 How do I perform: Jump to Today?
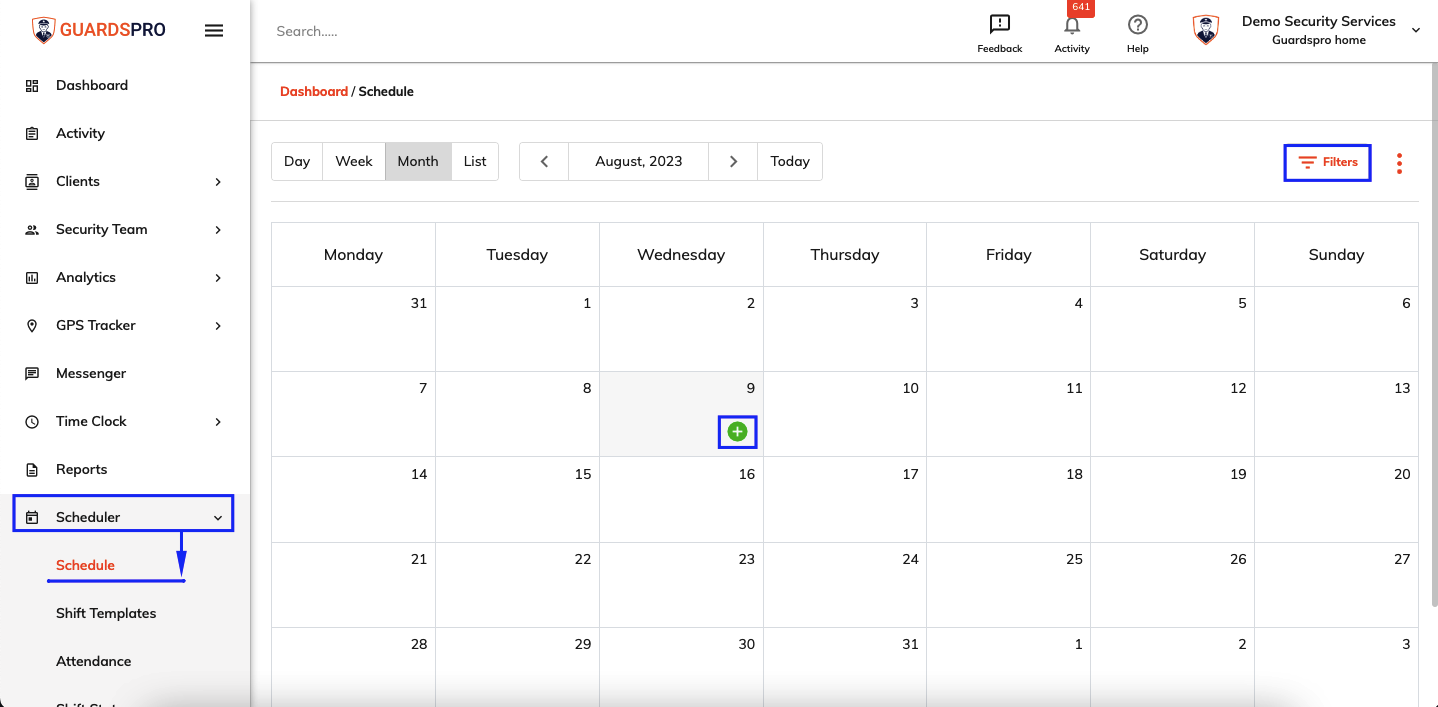(790, 161)
